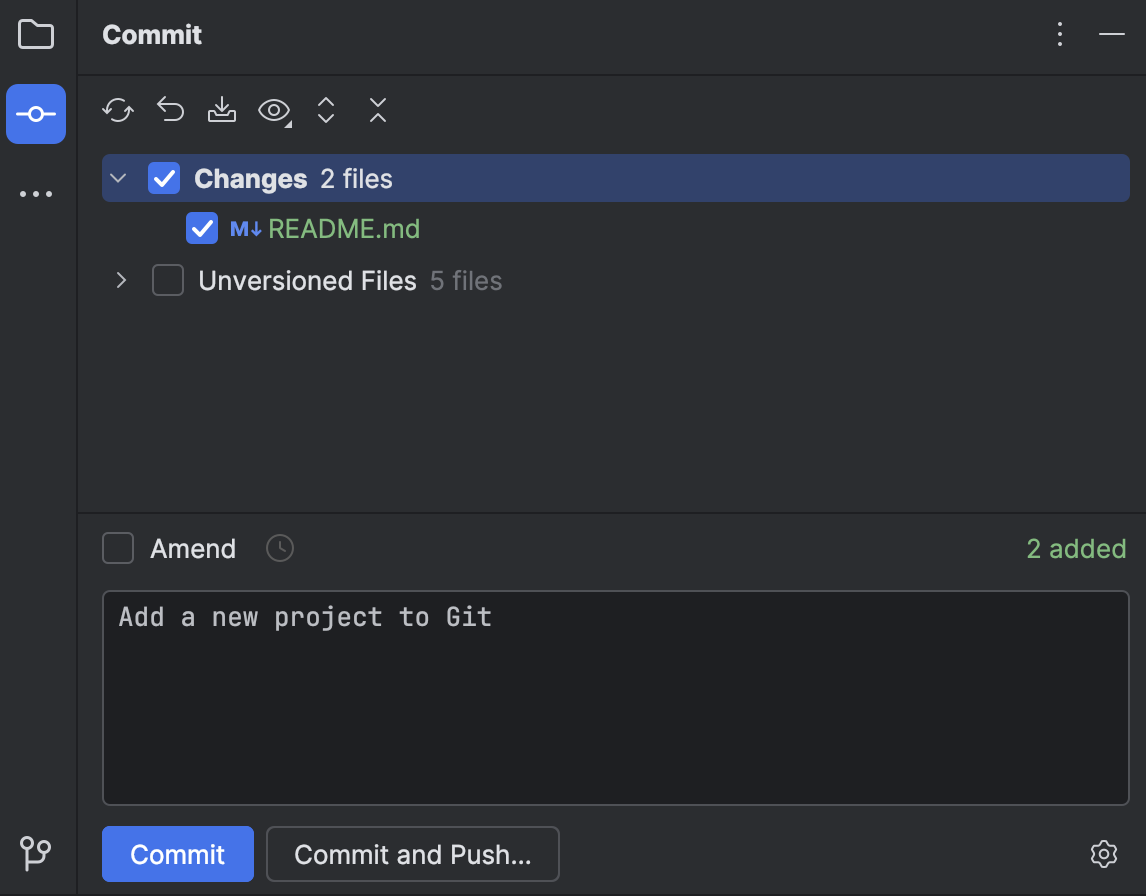
Task: Check the Unversioned Files group checkbox
Action: pyautogui.click(x=167, y=281)
